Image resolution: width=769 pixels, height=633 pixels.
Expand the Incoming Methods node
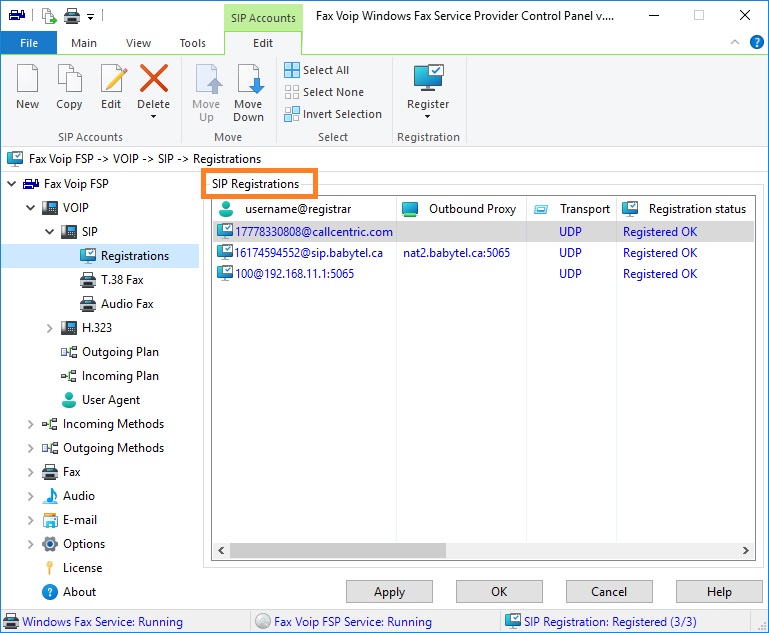click(x=30, y=424)
